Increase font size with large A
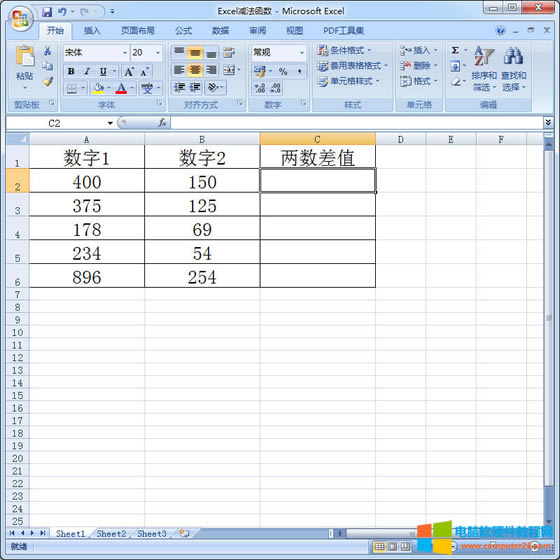560x560 pixels. tap(129, 72)
